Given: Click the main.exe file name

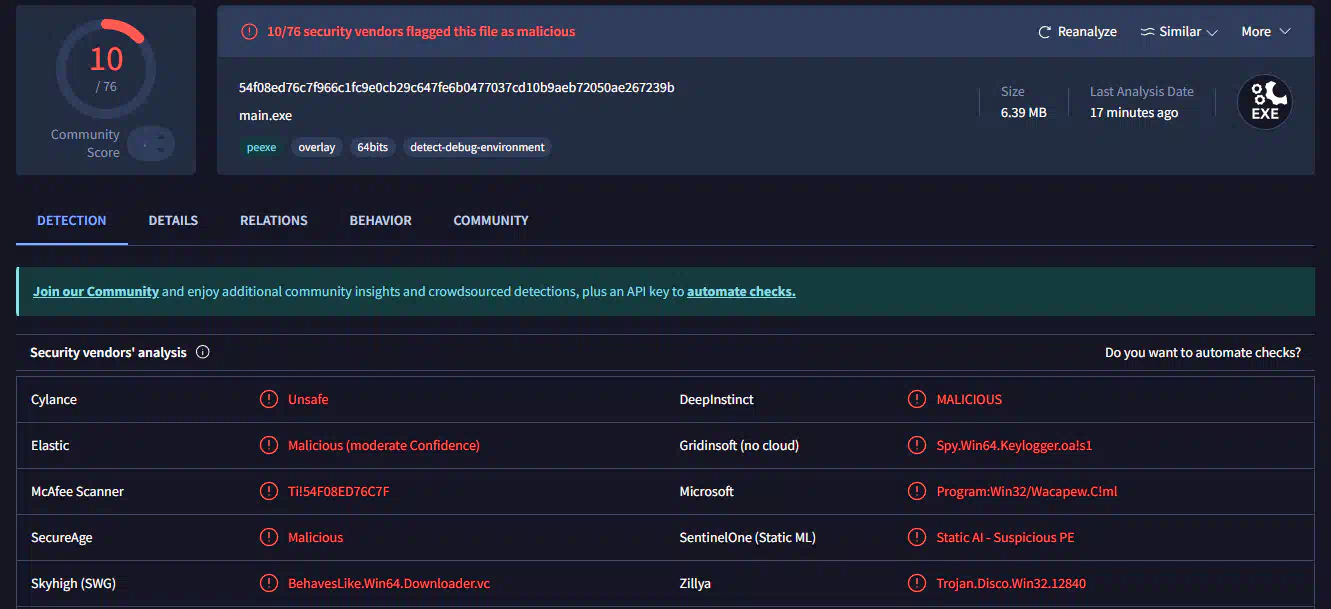Looking at the screenshot, I should (x=265, y=116).
